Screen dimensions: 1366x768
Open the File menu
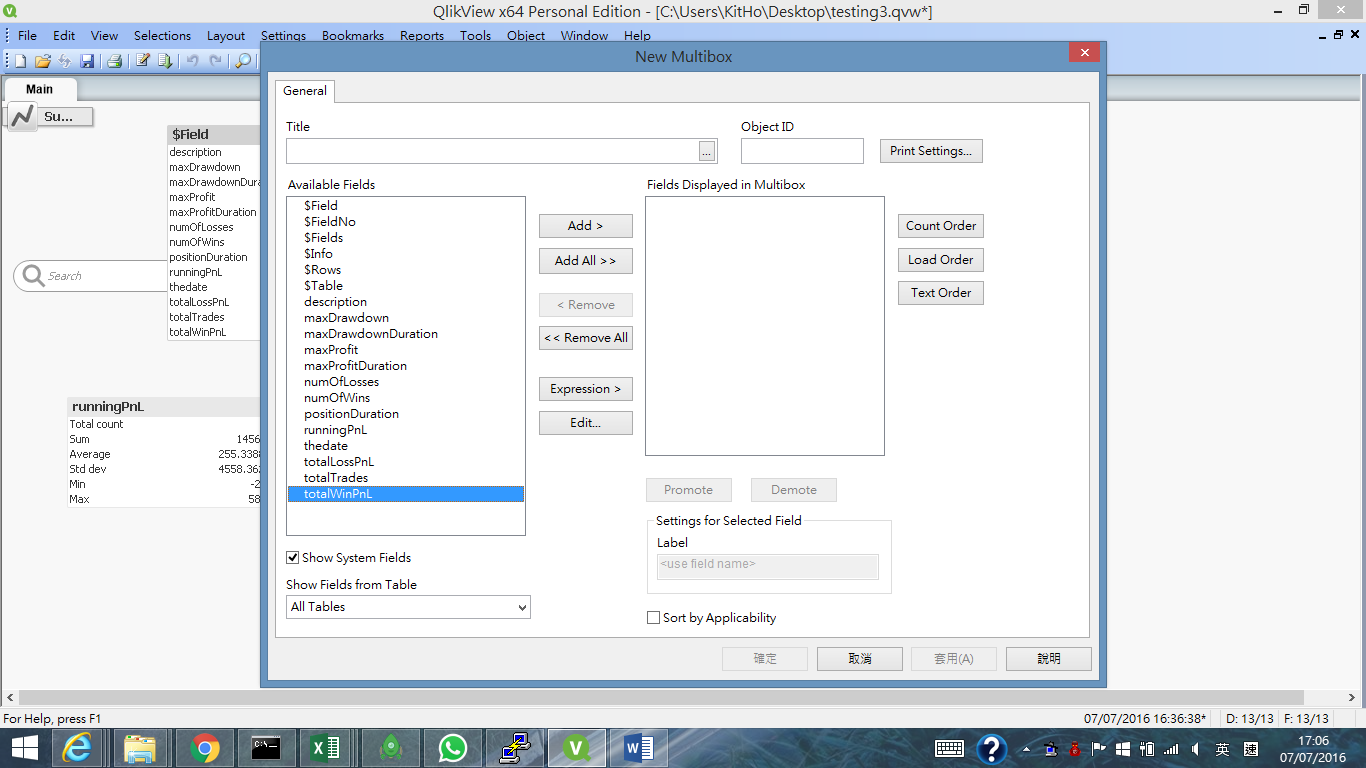(x=27, y=35)
